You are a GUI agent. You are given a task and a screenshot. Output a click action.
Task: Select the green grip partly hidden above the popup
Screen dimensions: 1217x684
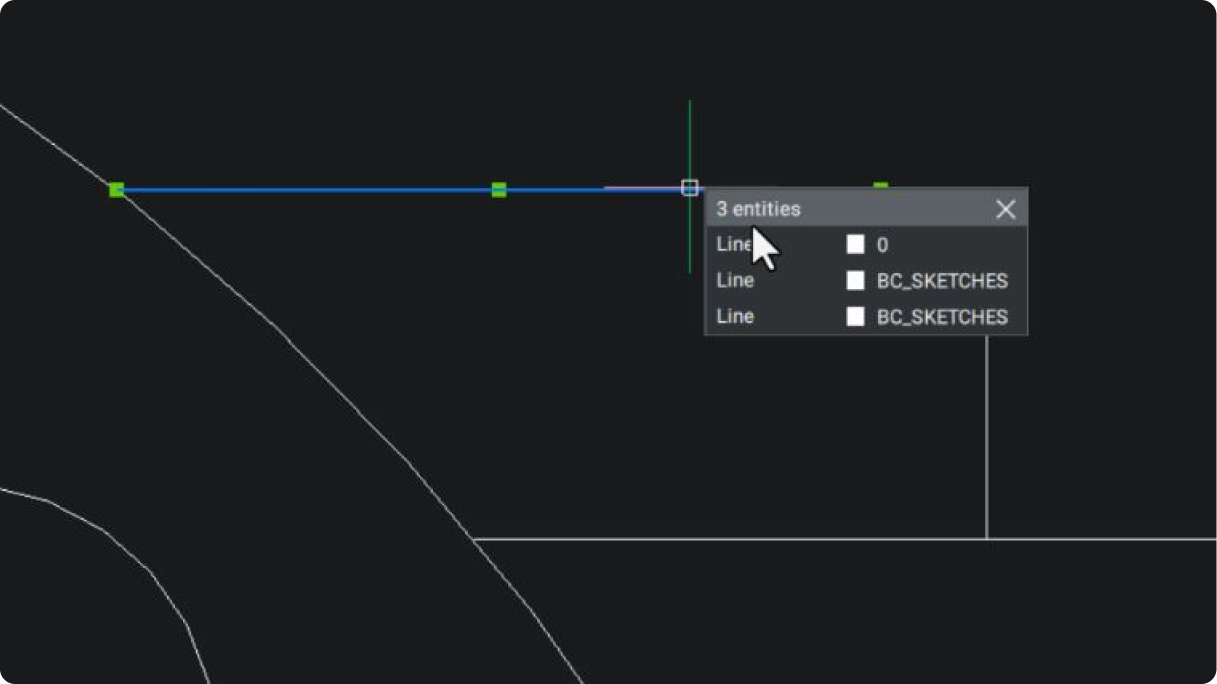tap(880, 185)
